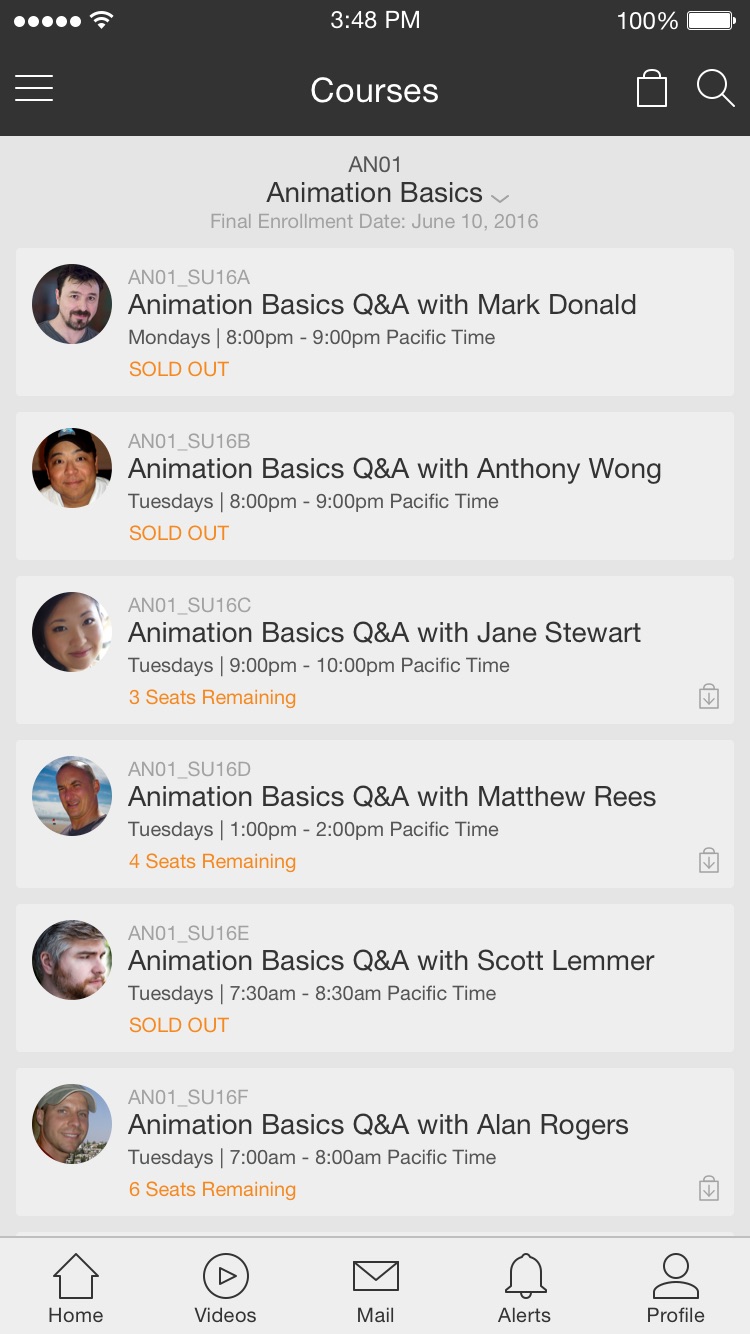Switch to Profile tab
The height and width of the screenshot is (1334, 750).
676,1289
